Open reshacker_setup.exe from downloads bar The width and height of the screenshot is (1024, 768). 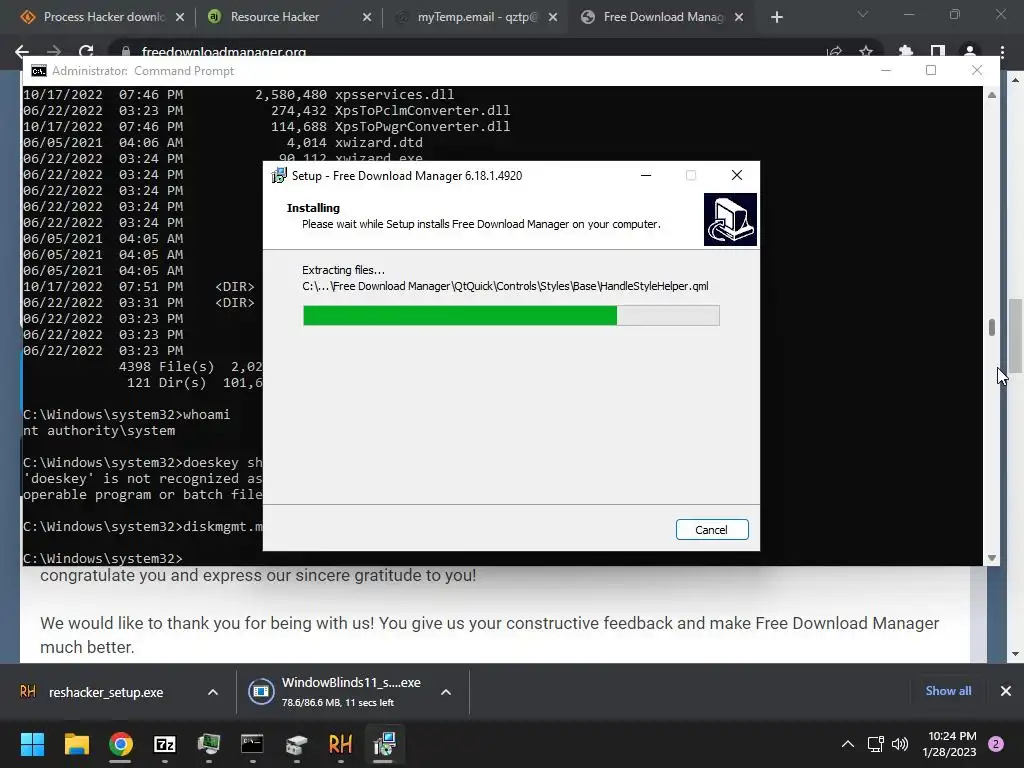(106, 692)
